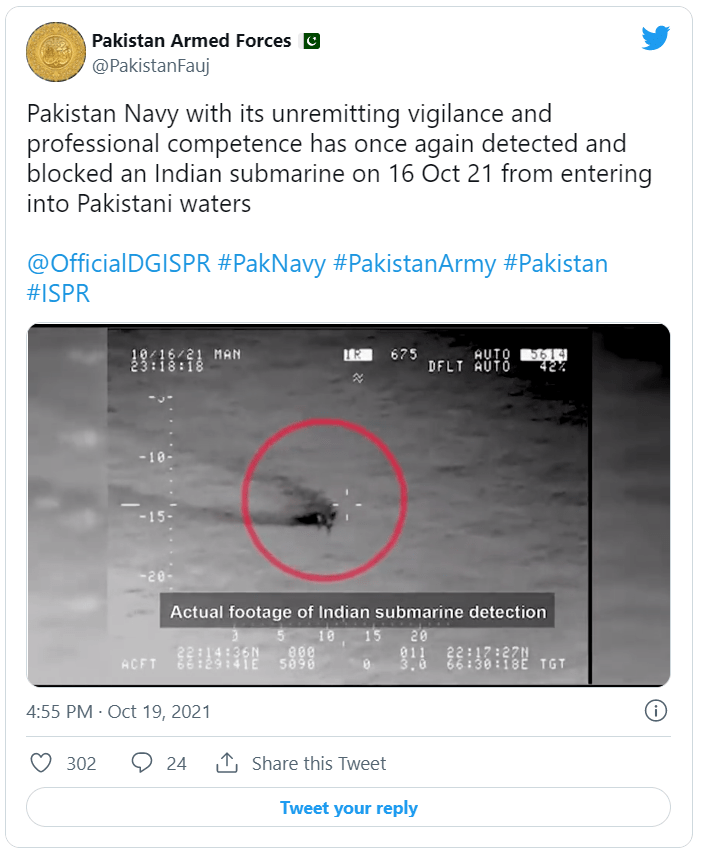This screenshot has height=855, width=701.
Task: Click the 24 replies count
Action: (x=177, y=763)
